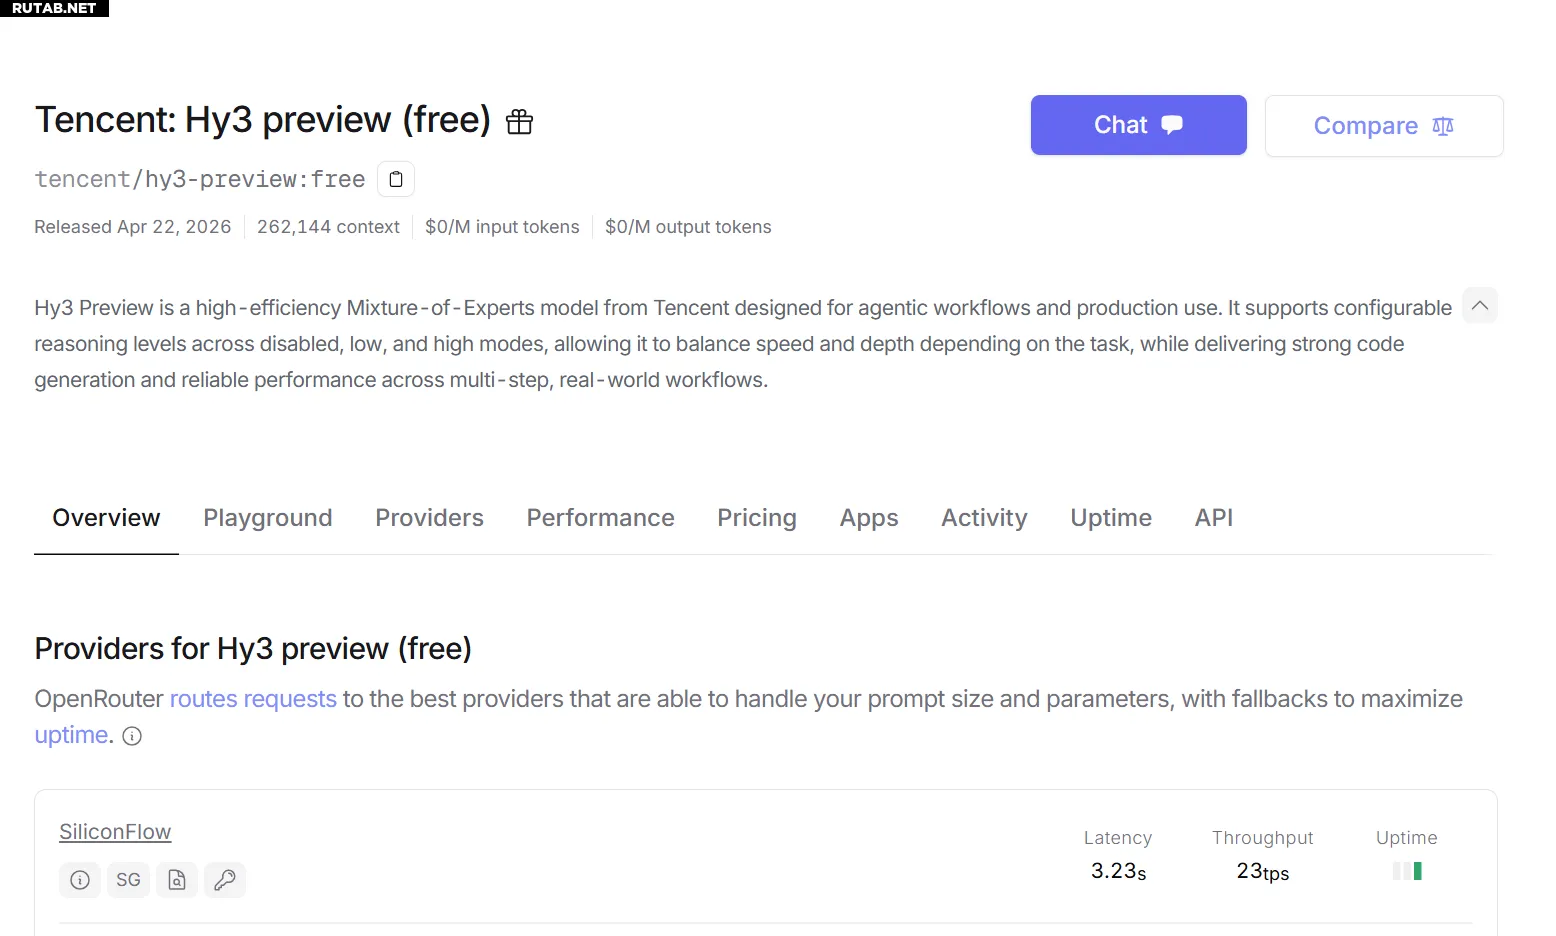The height and width of the screenshot is (936, 1556).
Task: Click the SG region badge
Action: 128,880
